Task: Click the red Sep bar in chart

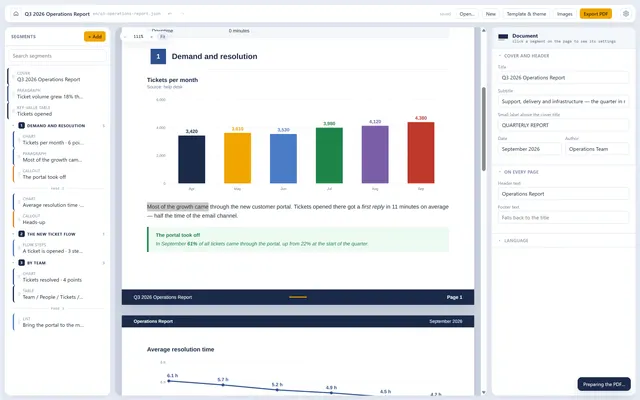Action: [x=421, y=153]
